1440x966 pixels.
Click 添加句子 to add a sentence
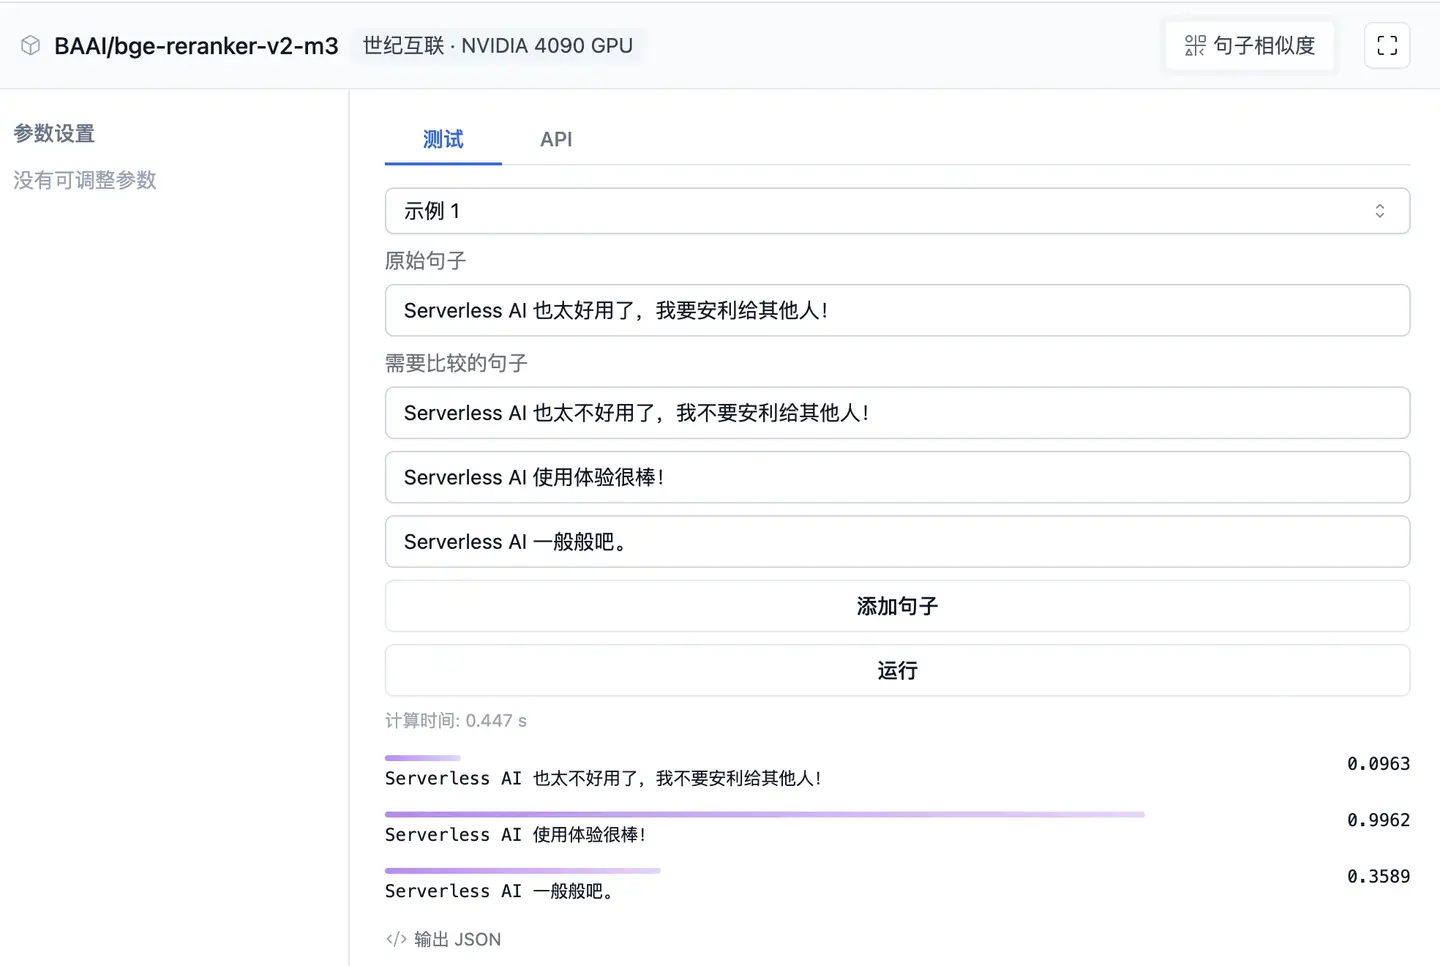[x=897, y=606]
